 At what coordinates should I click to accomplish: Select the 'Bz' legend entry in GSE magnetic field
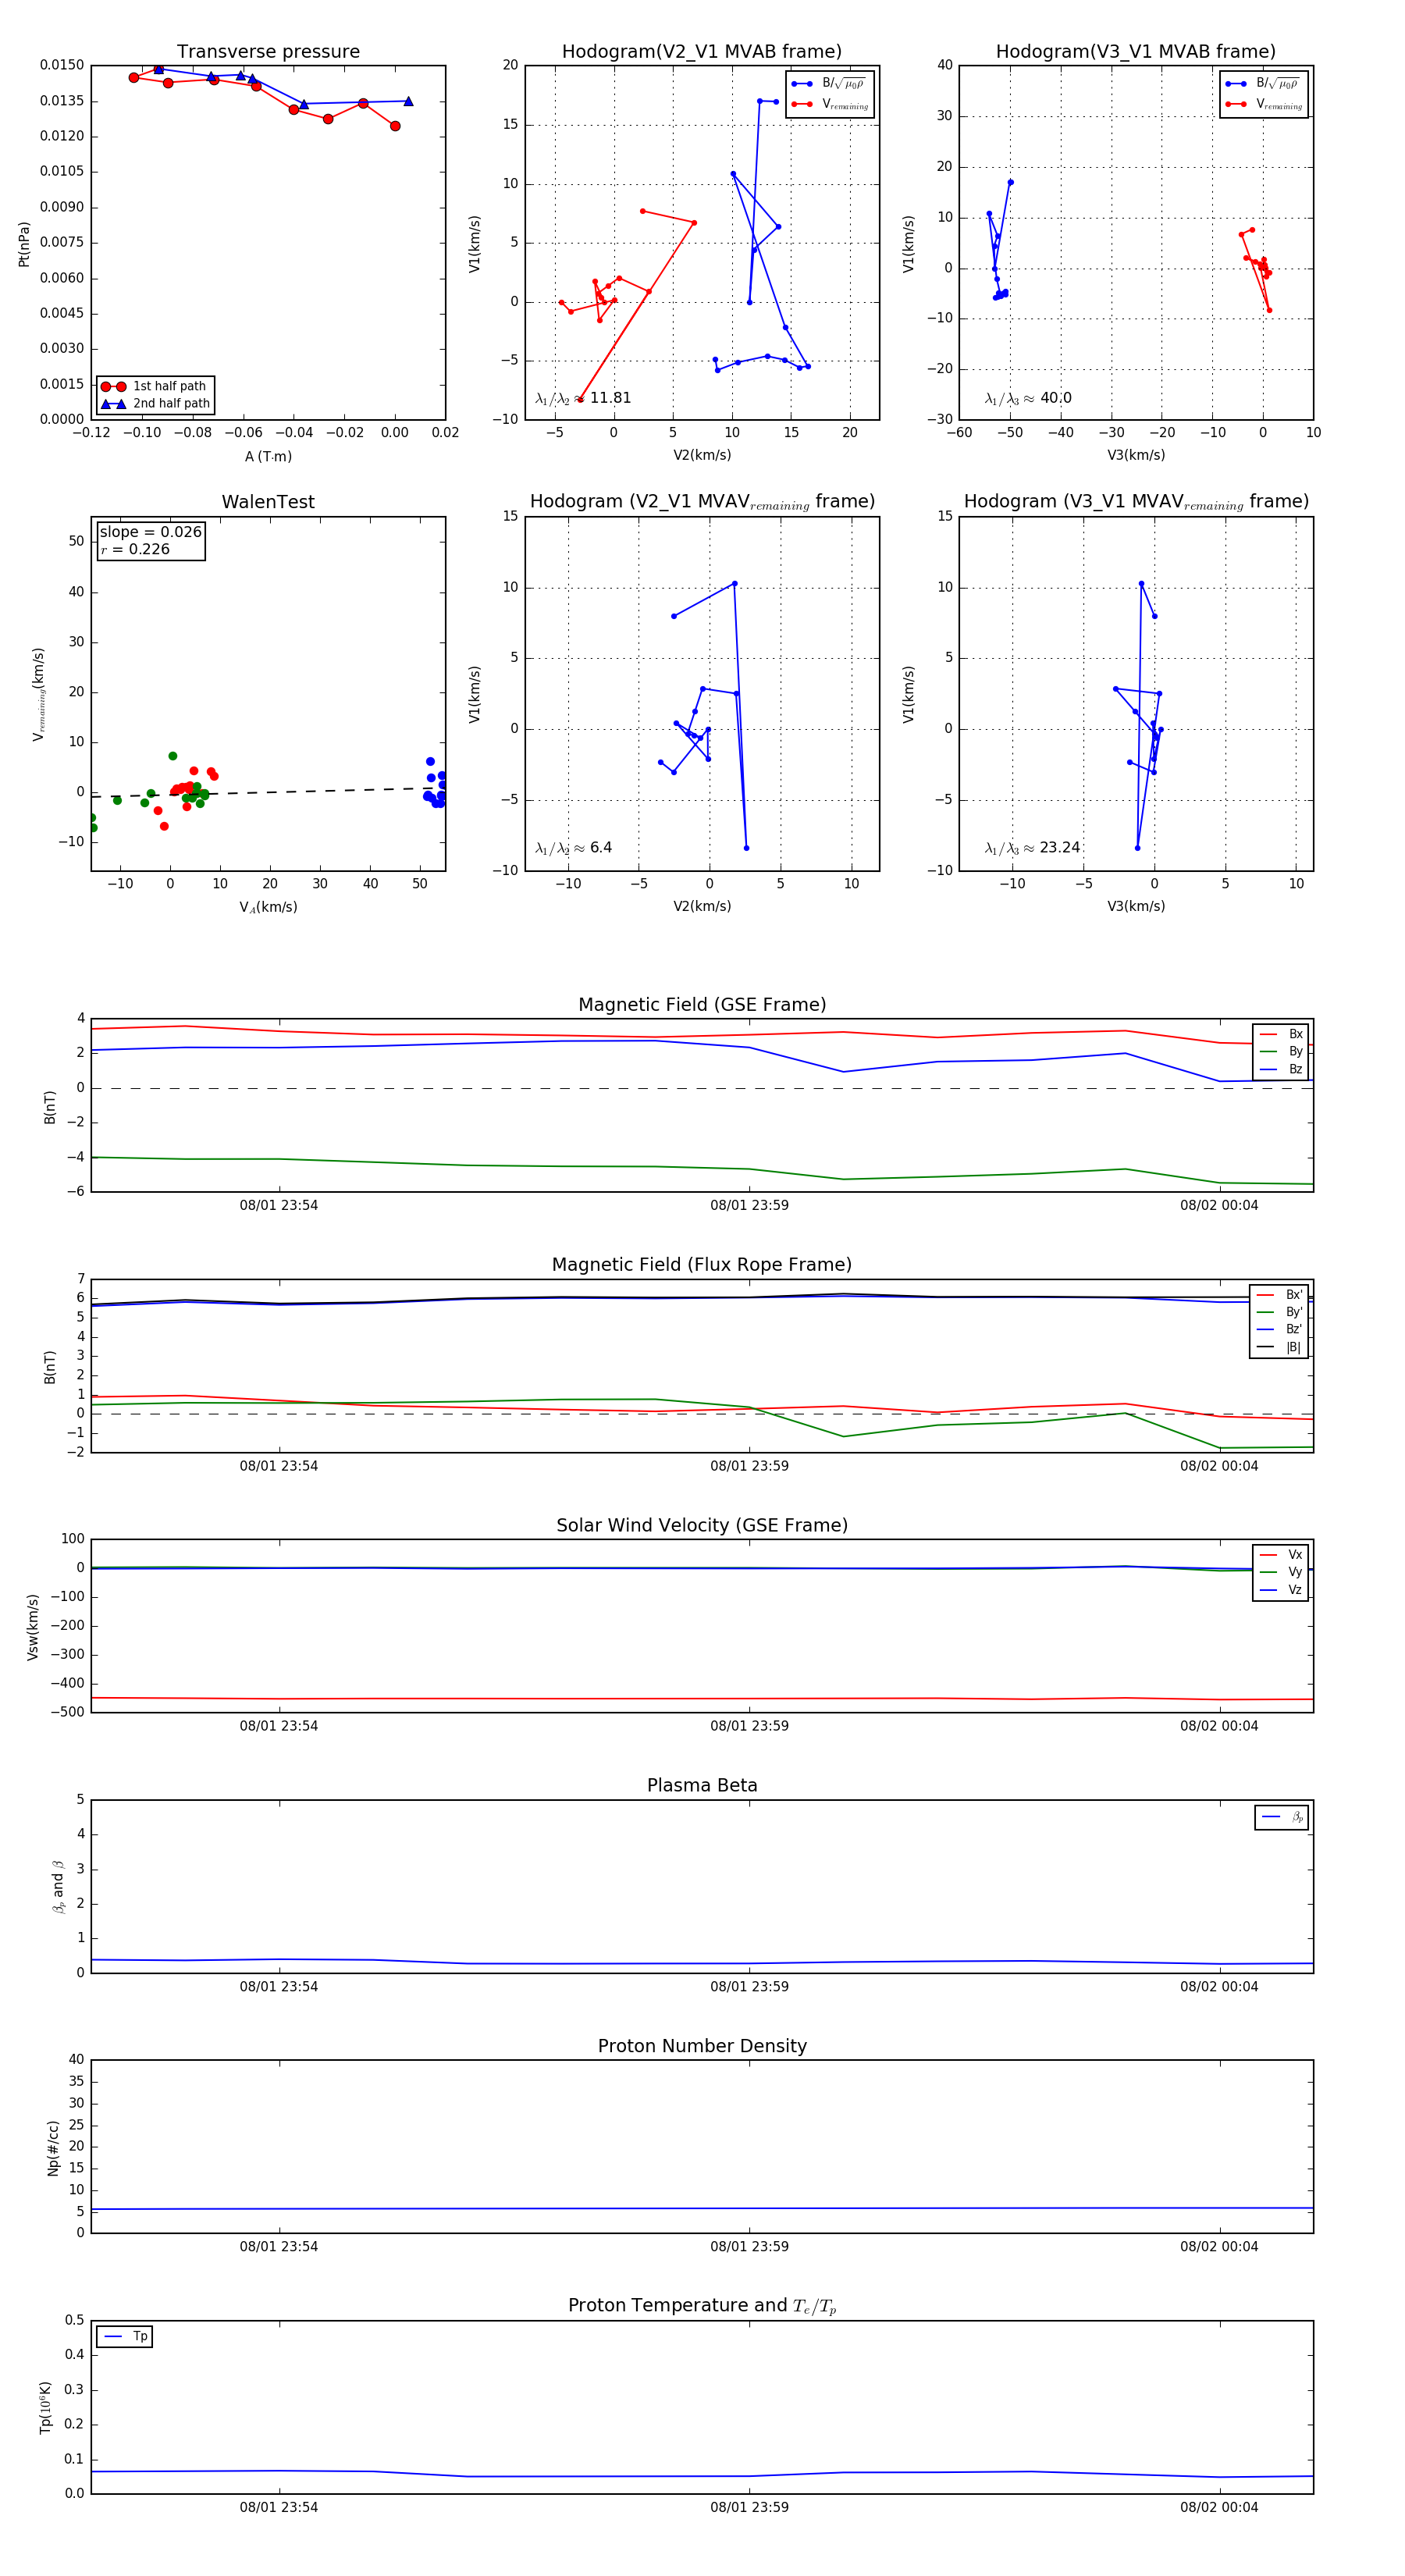point(1281,1070)
